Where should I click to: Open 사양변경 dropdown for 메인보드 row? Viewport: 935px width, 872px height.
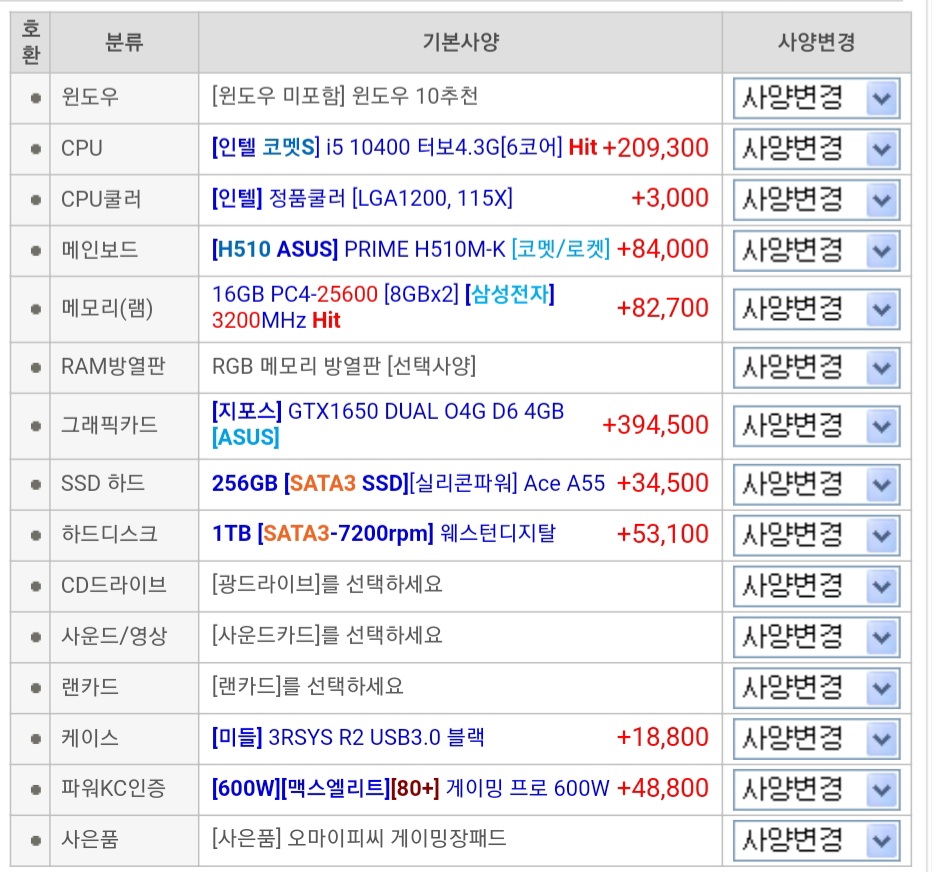point(816,251)
